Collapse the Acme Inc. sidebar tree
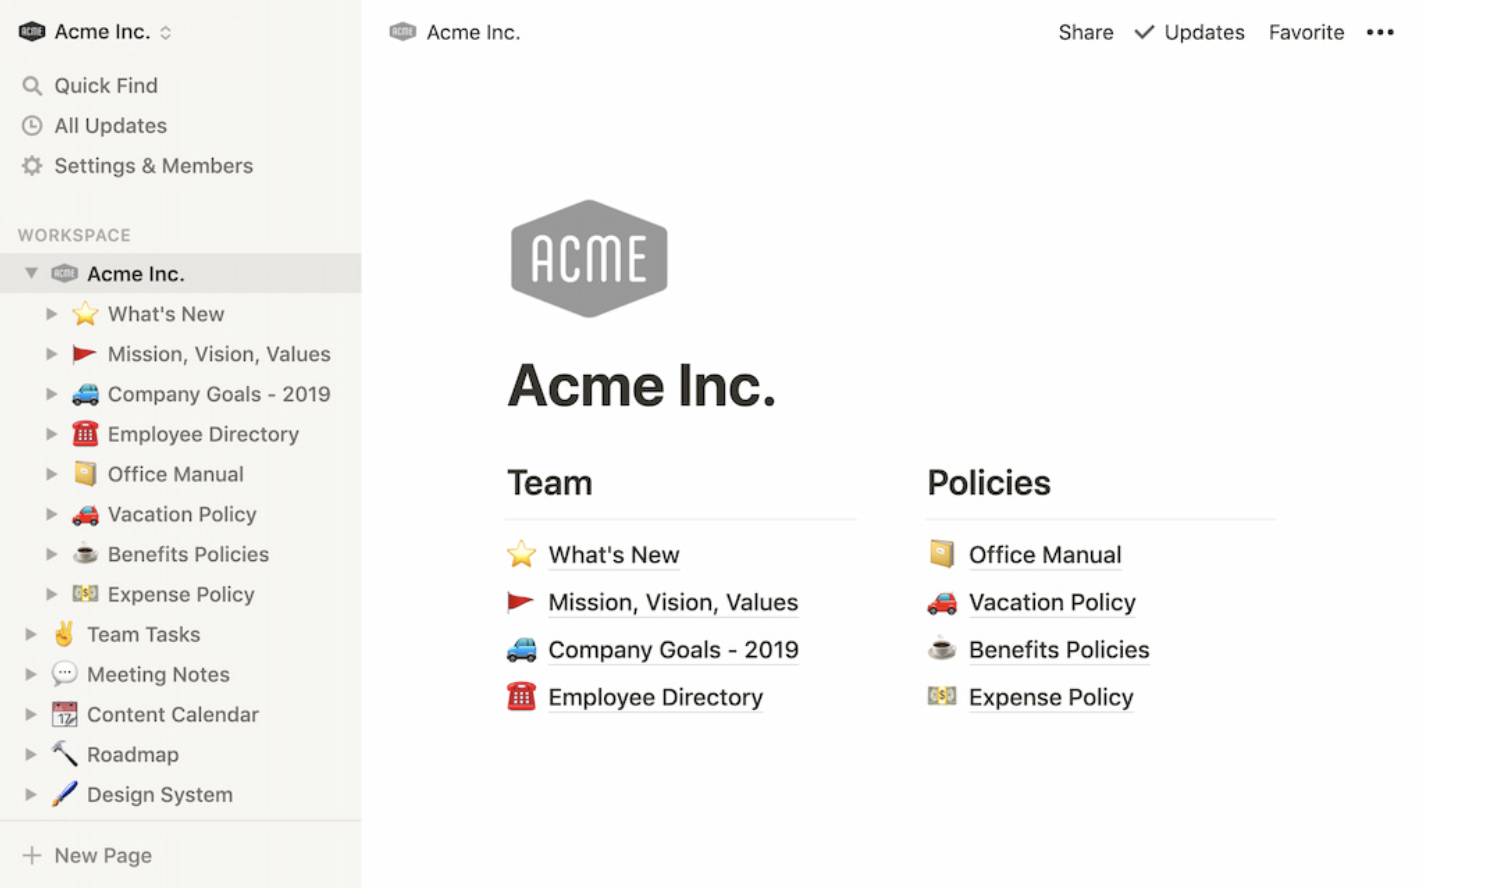1496x894 pixels. 31,273
